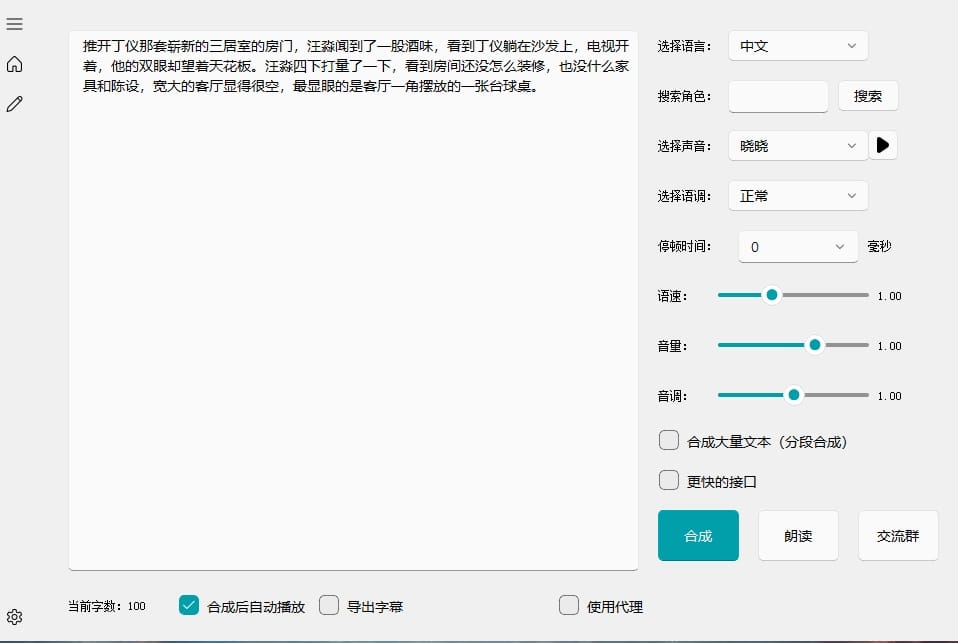Enable the 使用代理 option
The height and width of the screenshot is (643, 958).
pyautogui.click(x=569, y=605)
